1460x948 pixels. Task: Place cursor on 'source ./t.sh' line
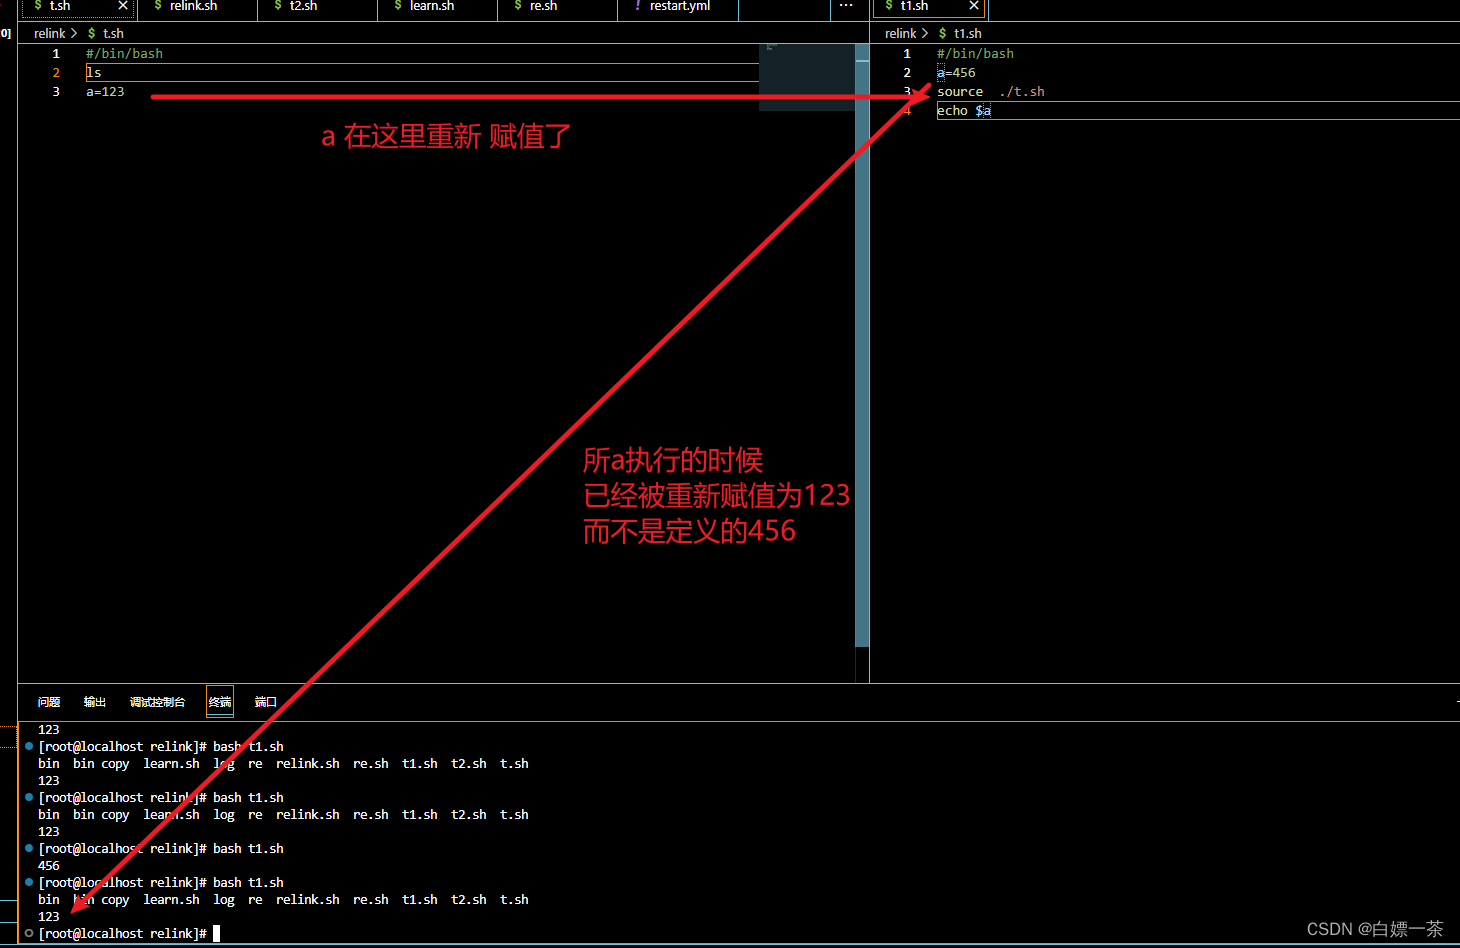click(991, 92)
